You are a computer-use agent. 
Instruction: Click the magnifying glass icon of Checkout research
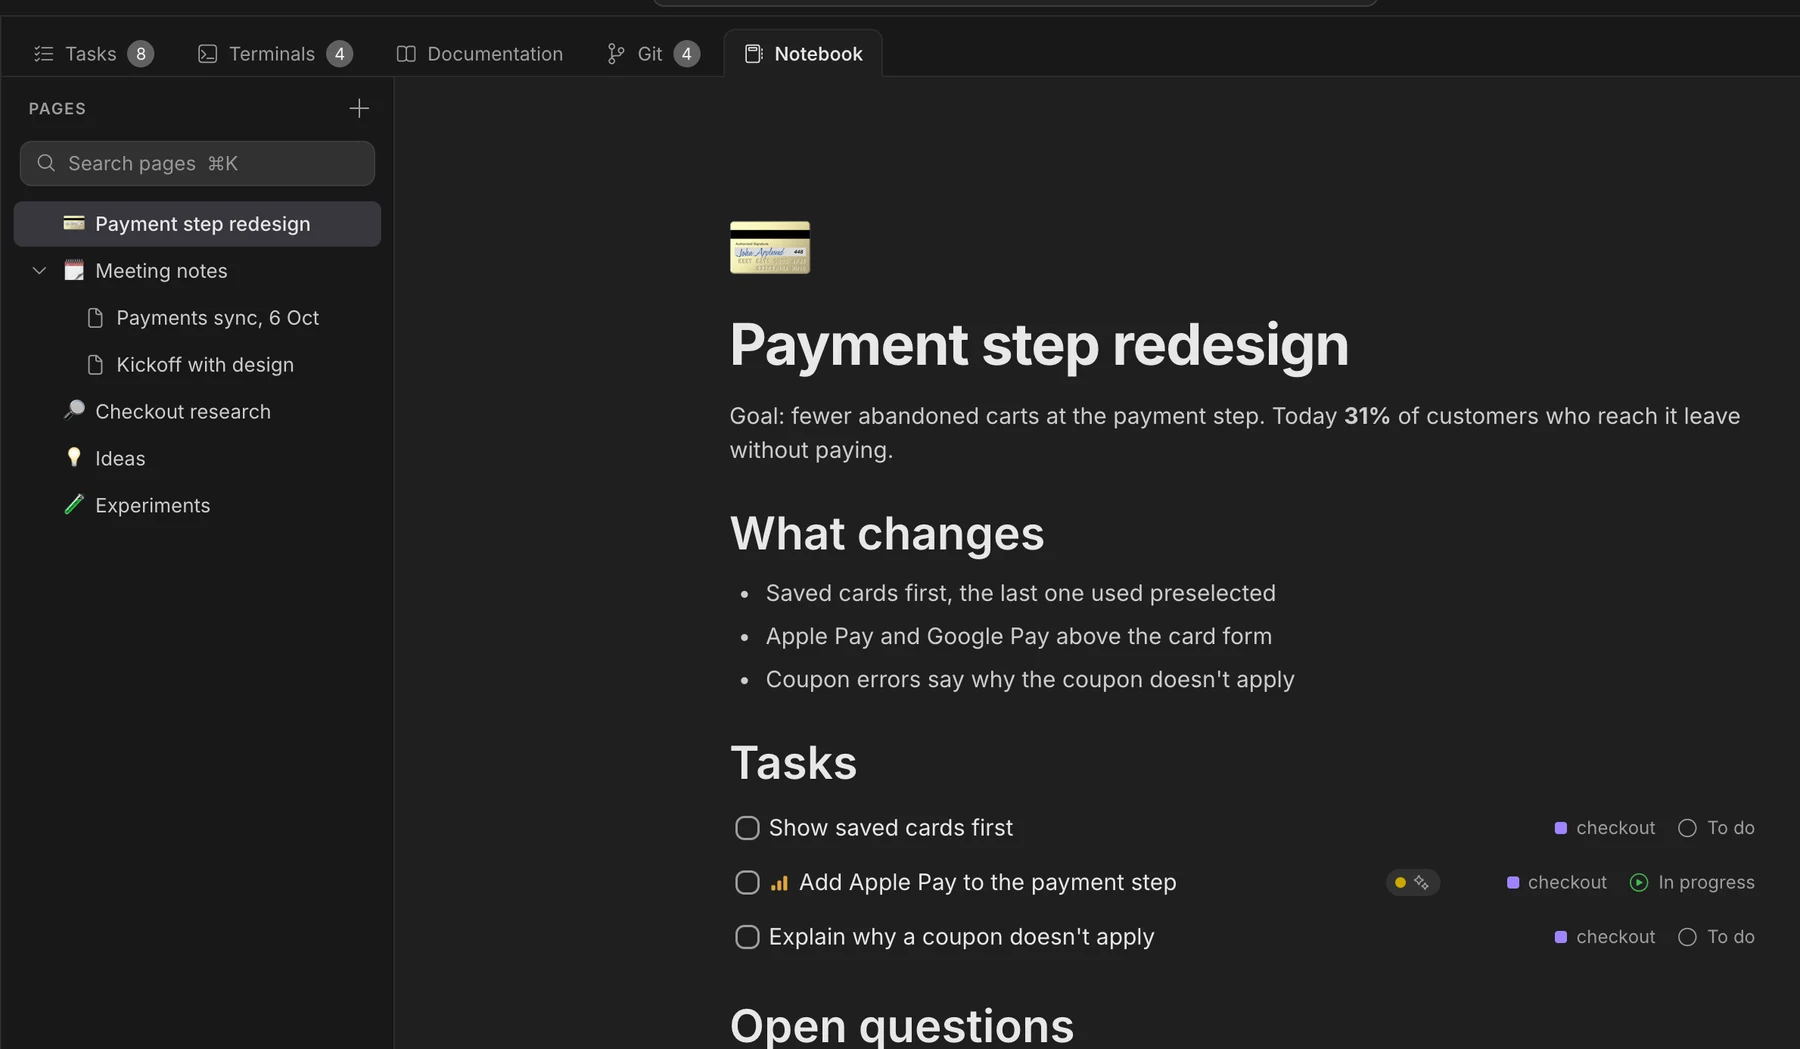[x=74, y=411]
